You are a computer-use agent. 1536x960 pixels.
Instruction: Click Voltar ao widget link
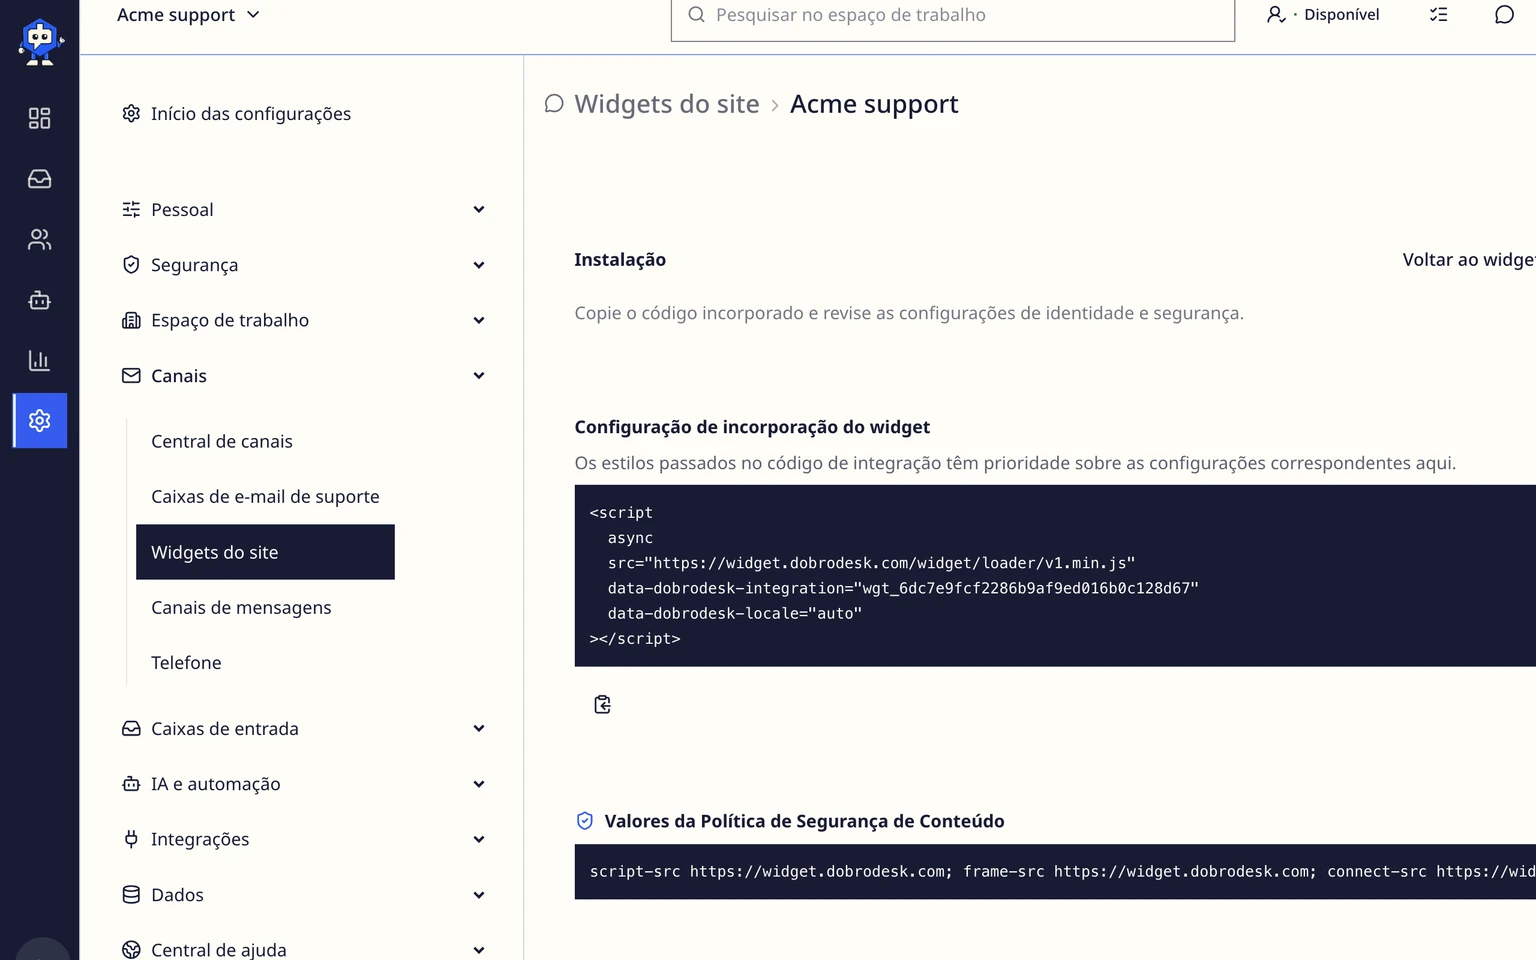pos(1469,259)
